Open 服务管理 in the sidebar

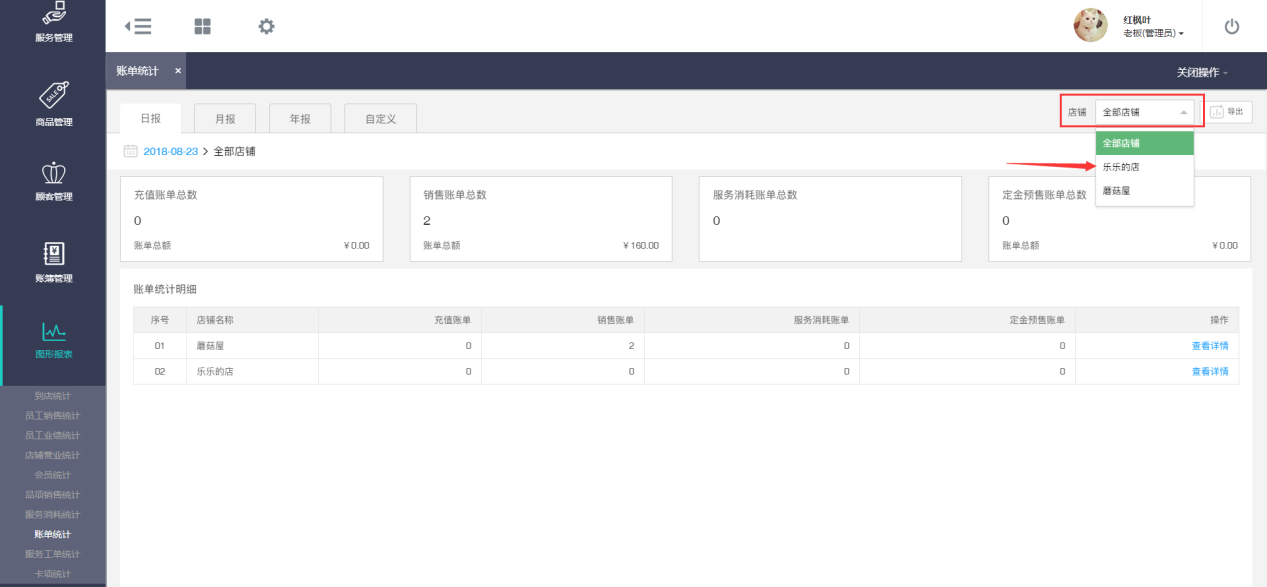coord(53,23)
